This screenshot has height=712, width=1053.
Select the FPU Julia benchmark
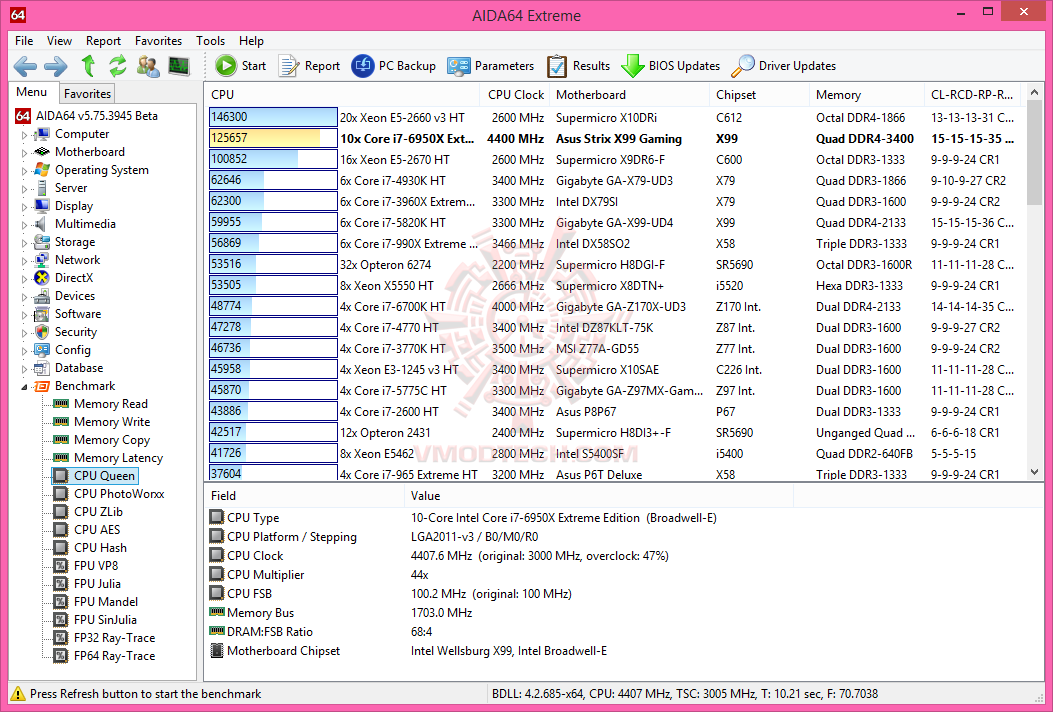(x=87, y=584)
